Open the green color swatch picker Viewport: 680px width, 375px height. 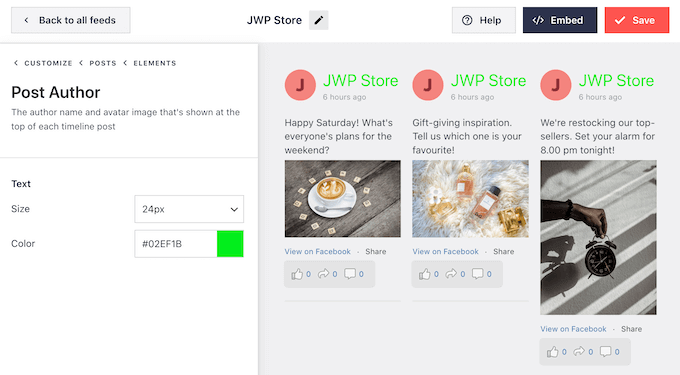[x=230, y=244]
